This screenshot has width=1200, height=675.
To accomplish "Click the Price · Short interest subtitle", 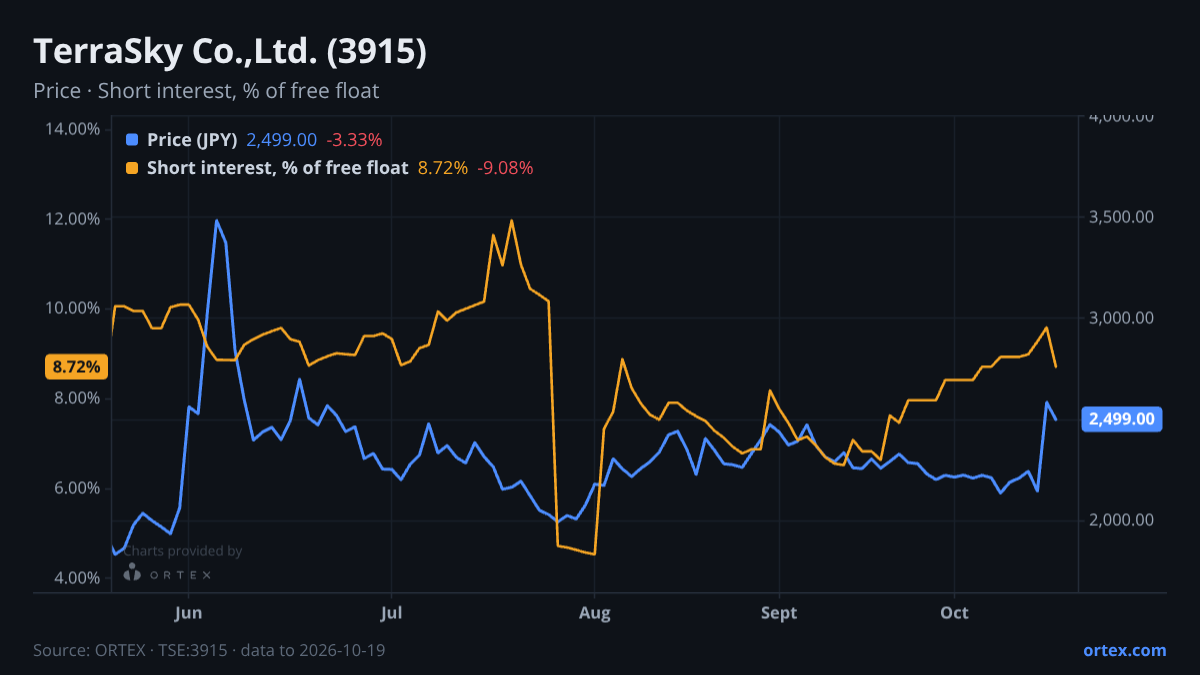I will point(206,91).
